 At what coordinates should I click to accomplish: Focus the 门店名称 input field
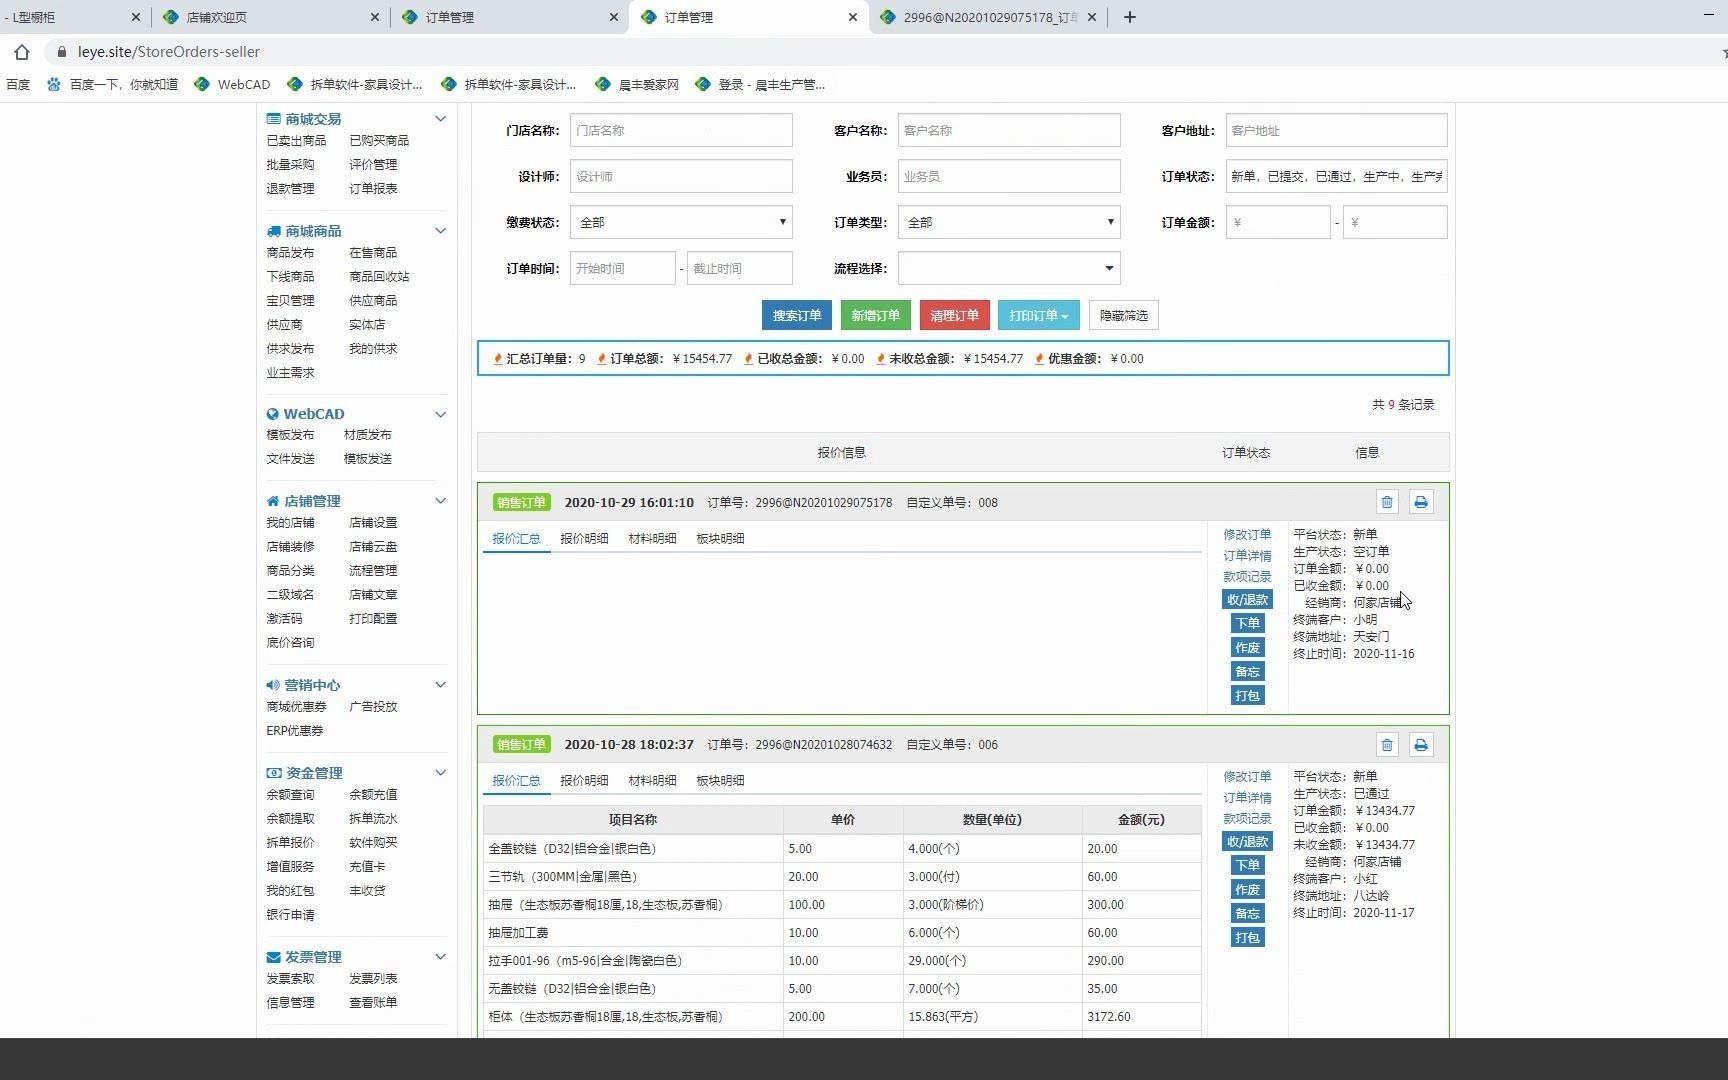point(681,130)
